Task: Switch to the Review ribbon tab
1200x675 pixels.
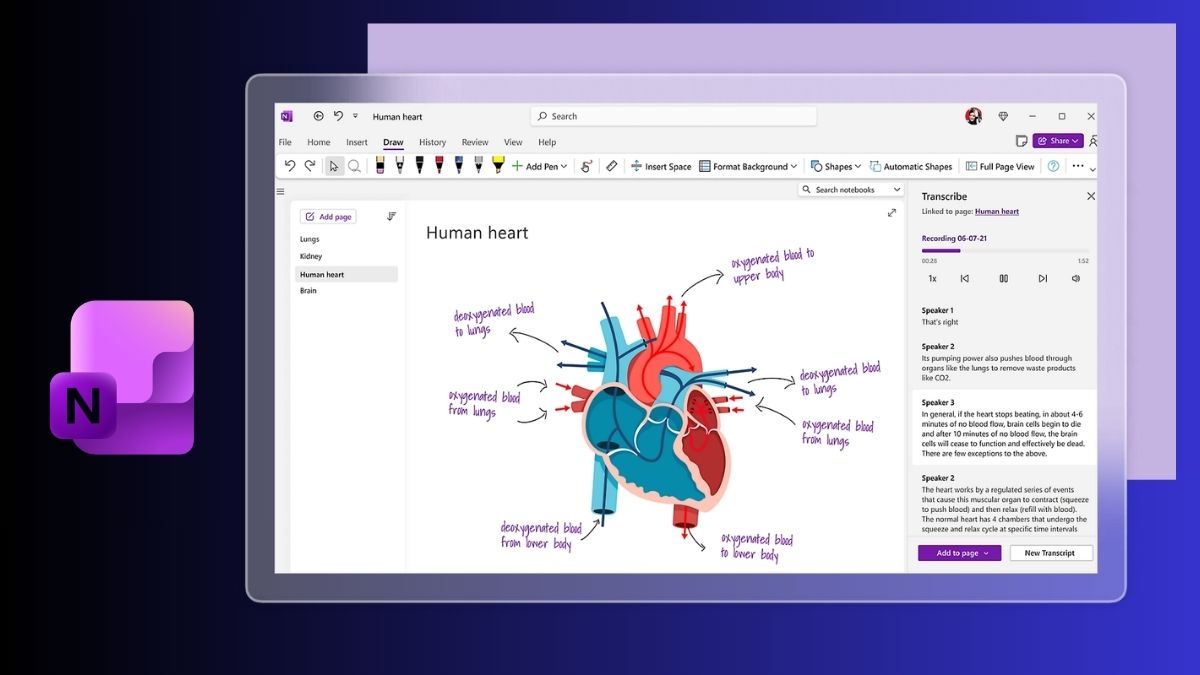Action: [475, 142]
